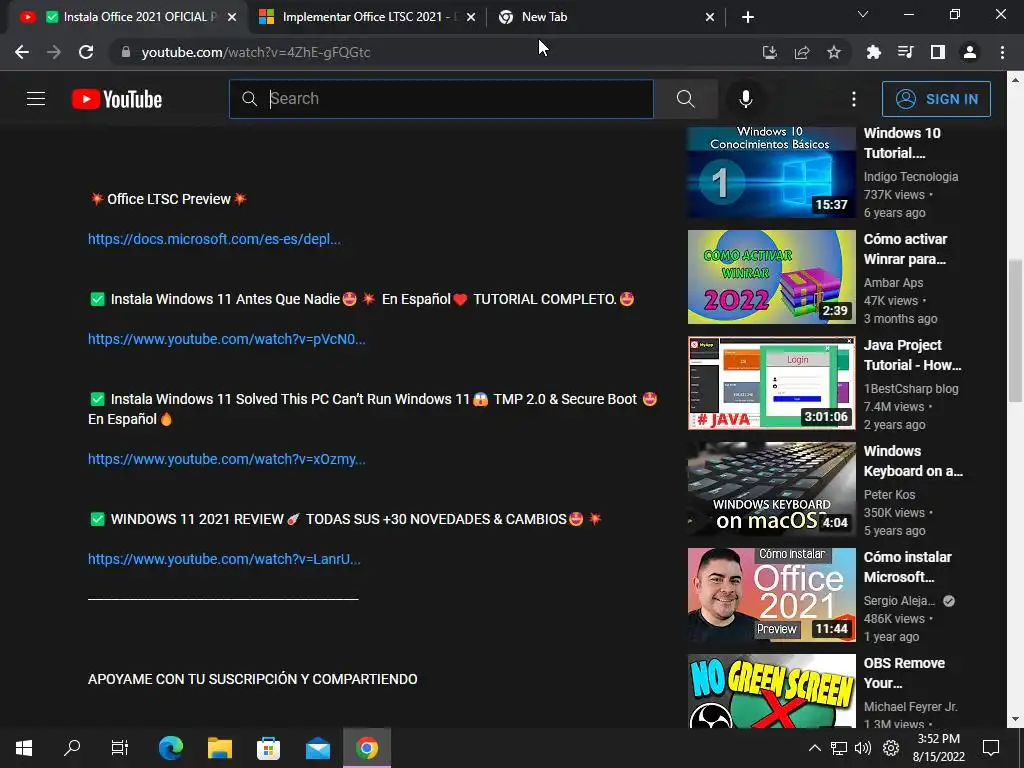Go back with browser back arrow
This screenshot has width=1024, height=768.
pyautogui.click(x=22, y=52)
